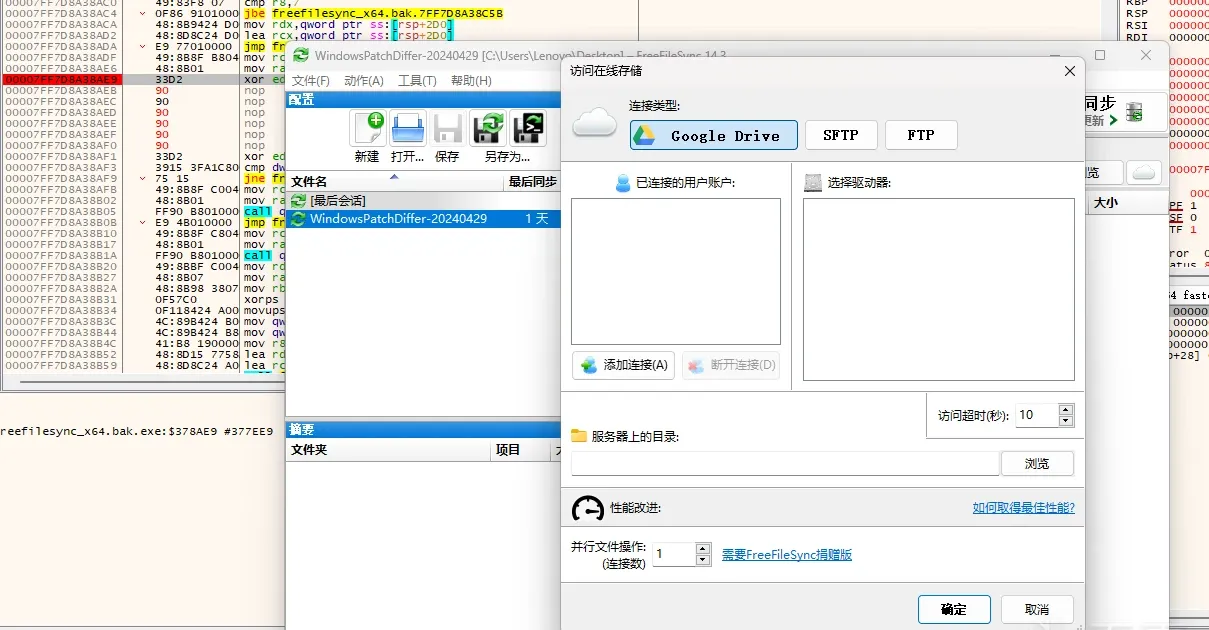This screenshot has height=630, width=1209.
Task: Open the 如何取得最佳性能? link
Action: tap(1024, 508)
